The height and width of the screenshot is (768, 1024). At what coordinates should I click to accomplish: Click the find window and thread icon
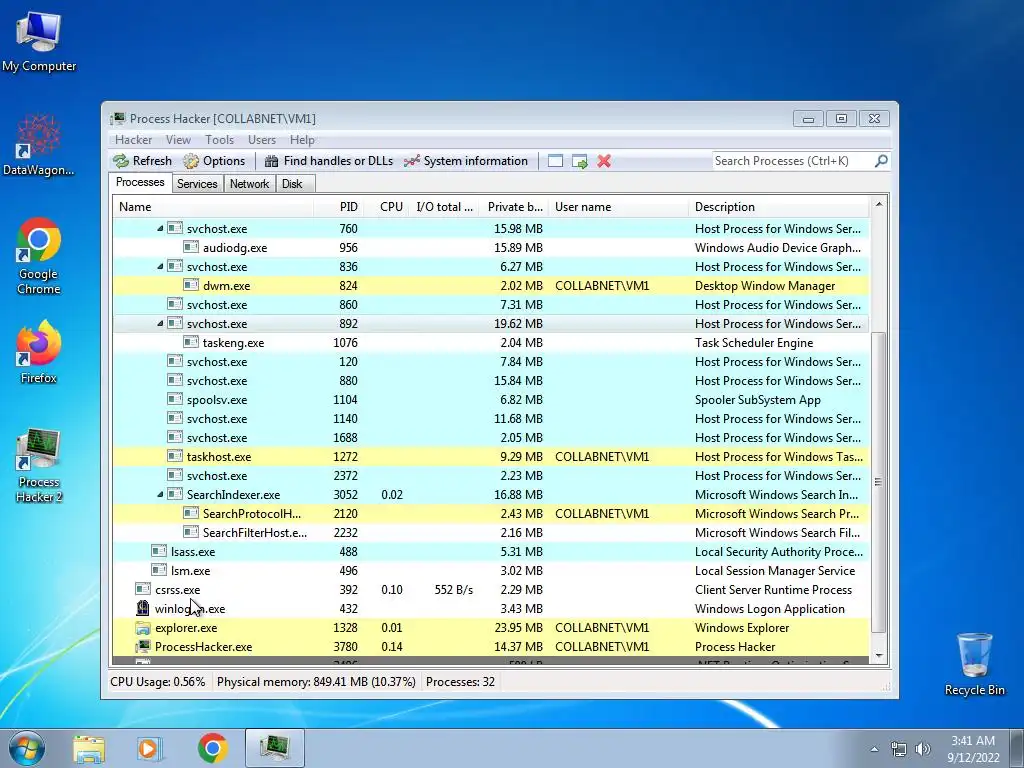(579, 161)
